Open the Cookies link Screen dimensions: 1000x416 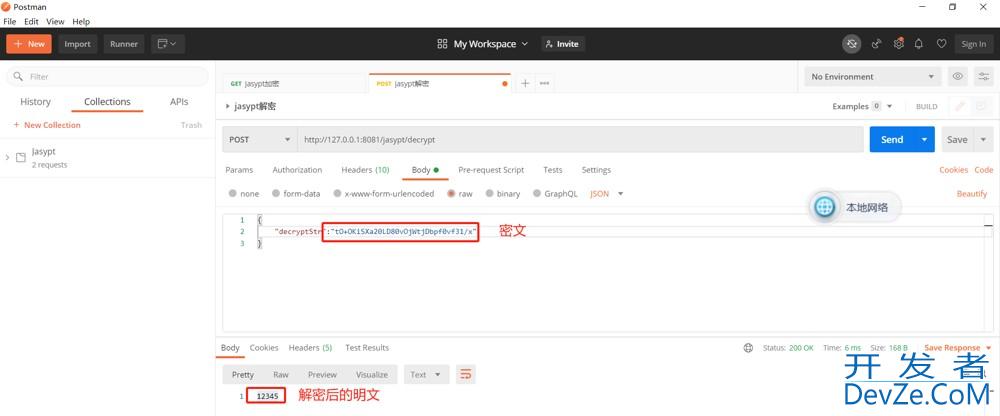[x=953, y=170]
